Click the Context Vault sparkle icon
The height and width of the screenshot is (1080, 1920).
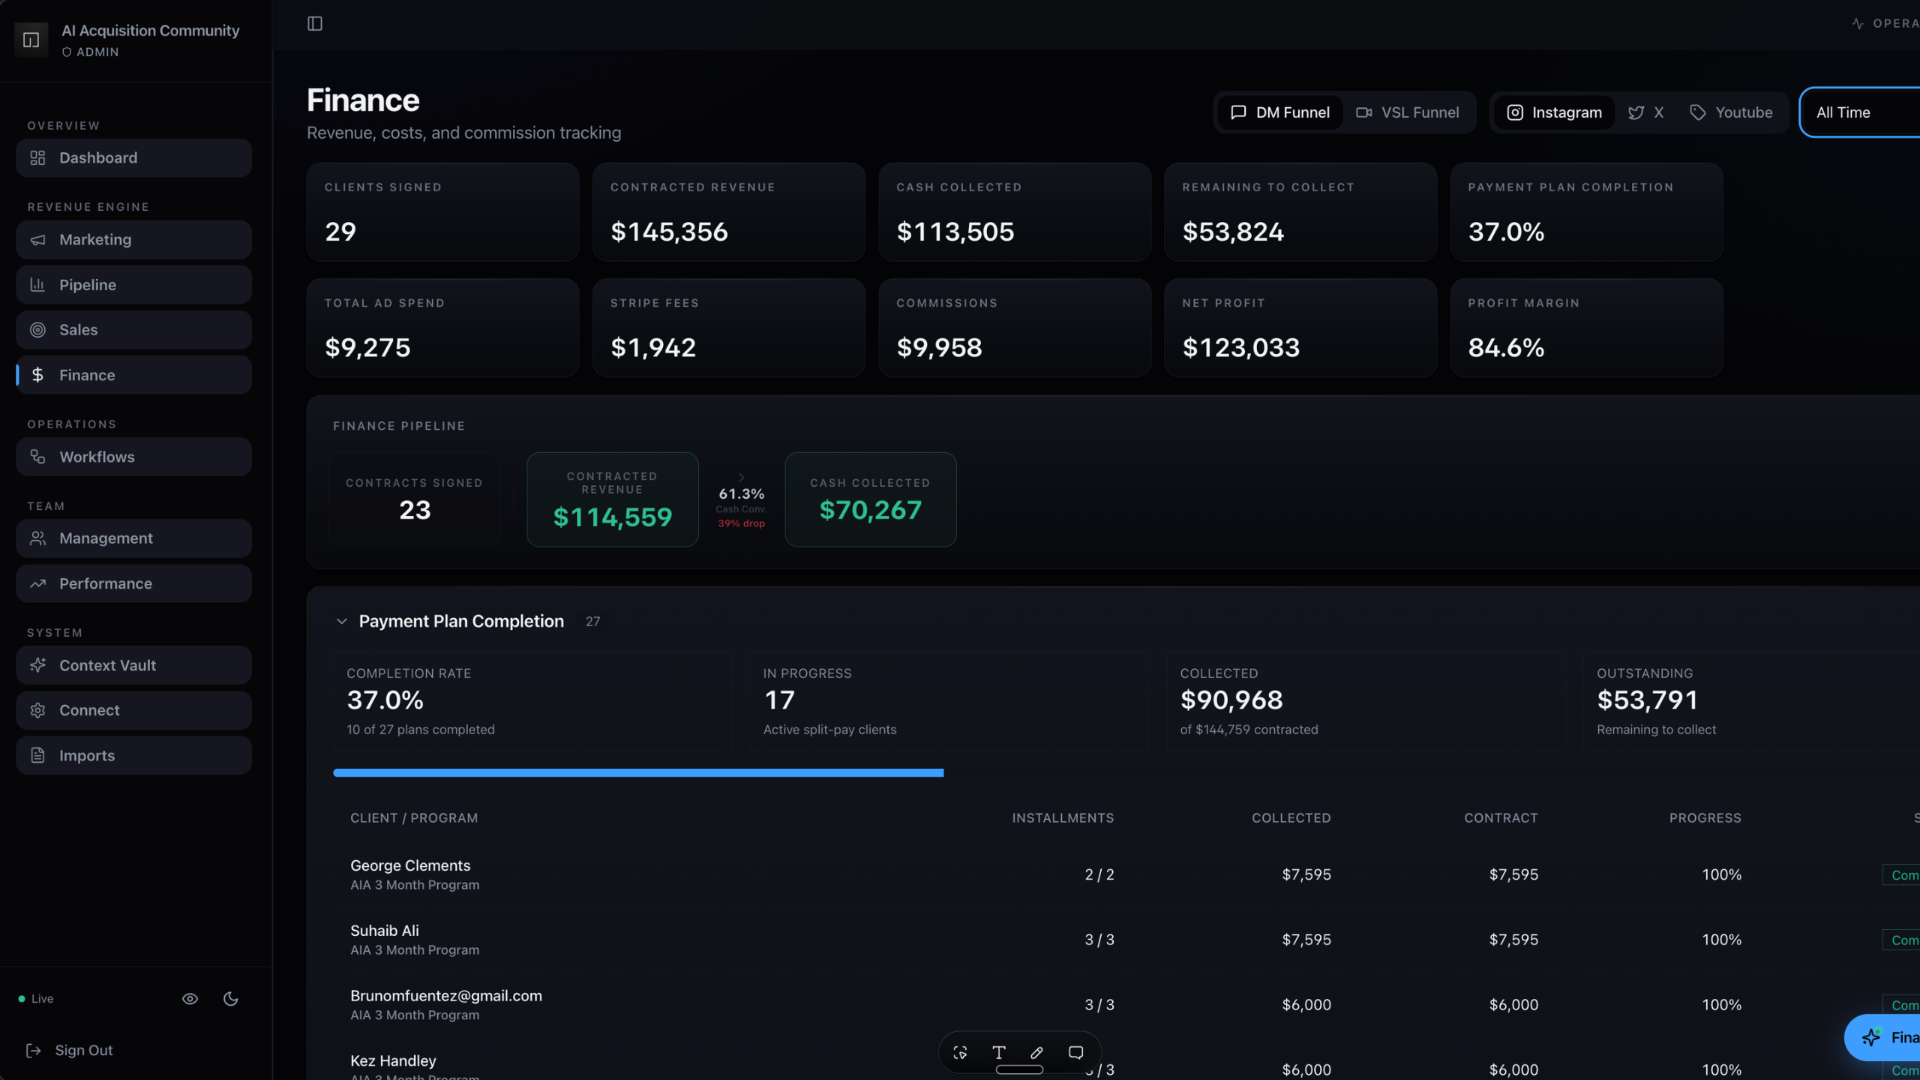click(38, 665)
